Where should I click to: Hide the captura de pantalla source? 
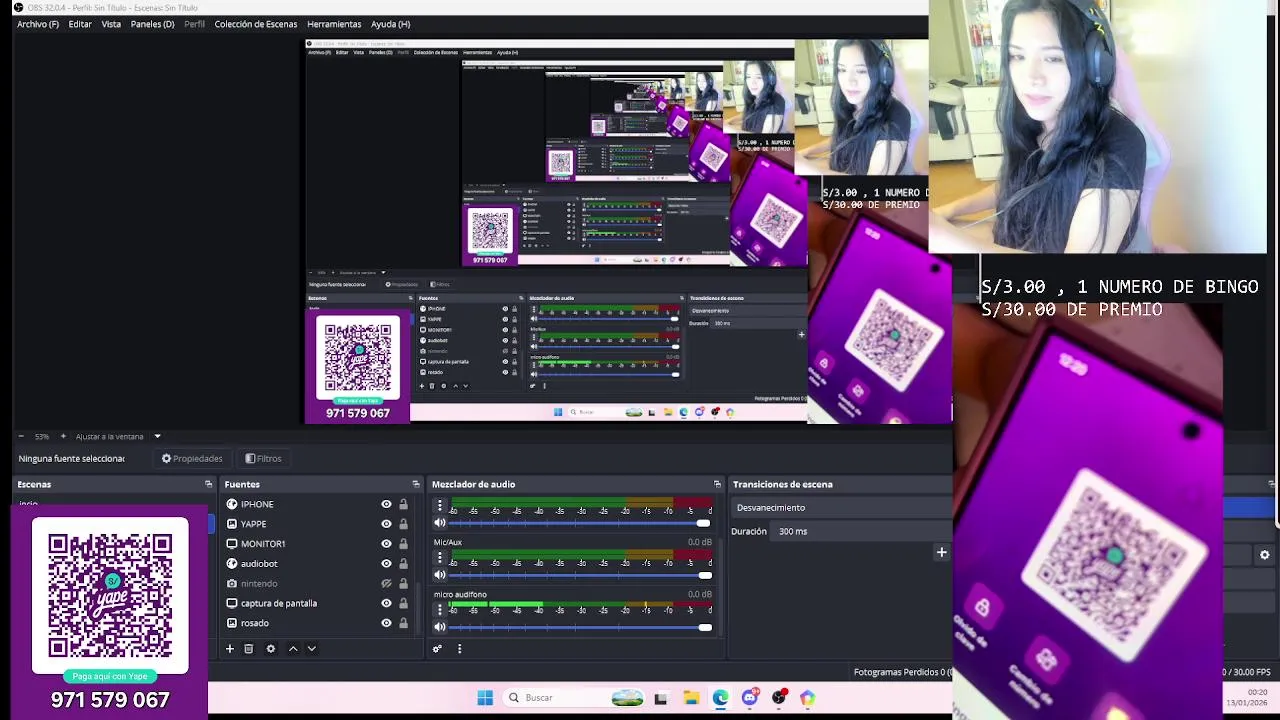pos(386,603)
